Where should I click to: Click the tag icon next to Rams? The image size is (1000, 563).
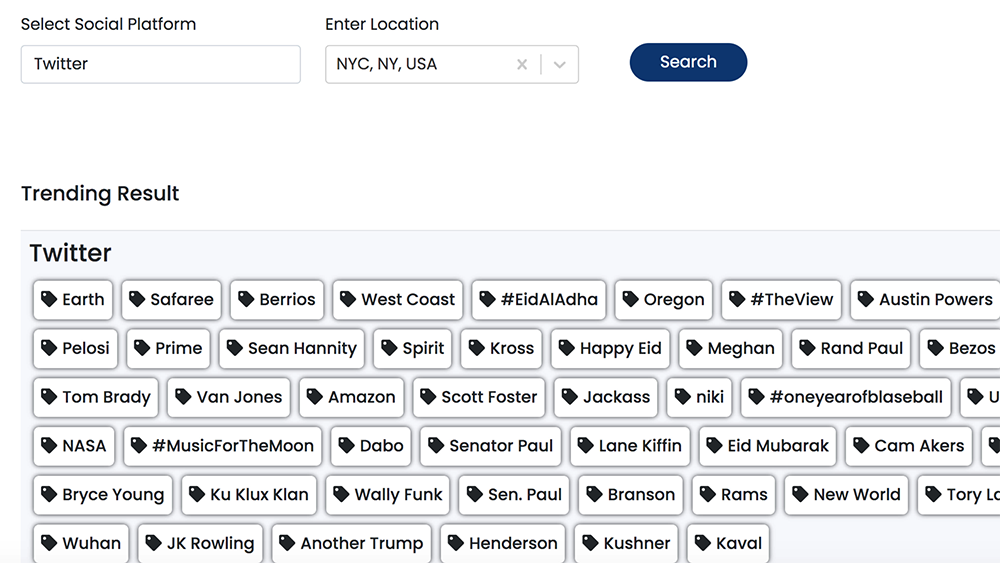708,495
